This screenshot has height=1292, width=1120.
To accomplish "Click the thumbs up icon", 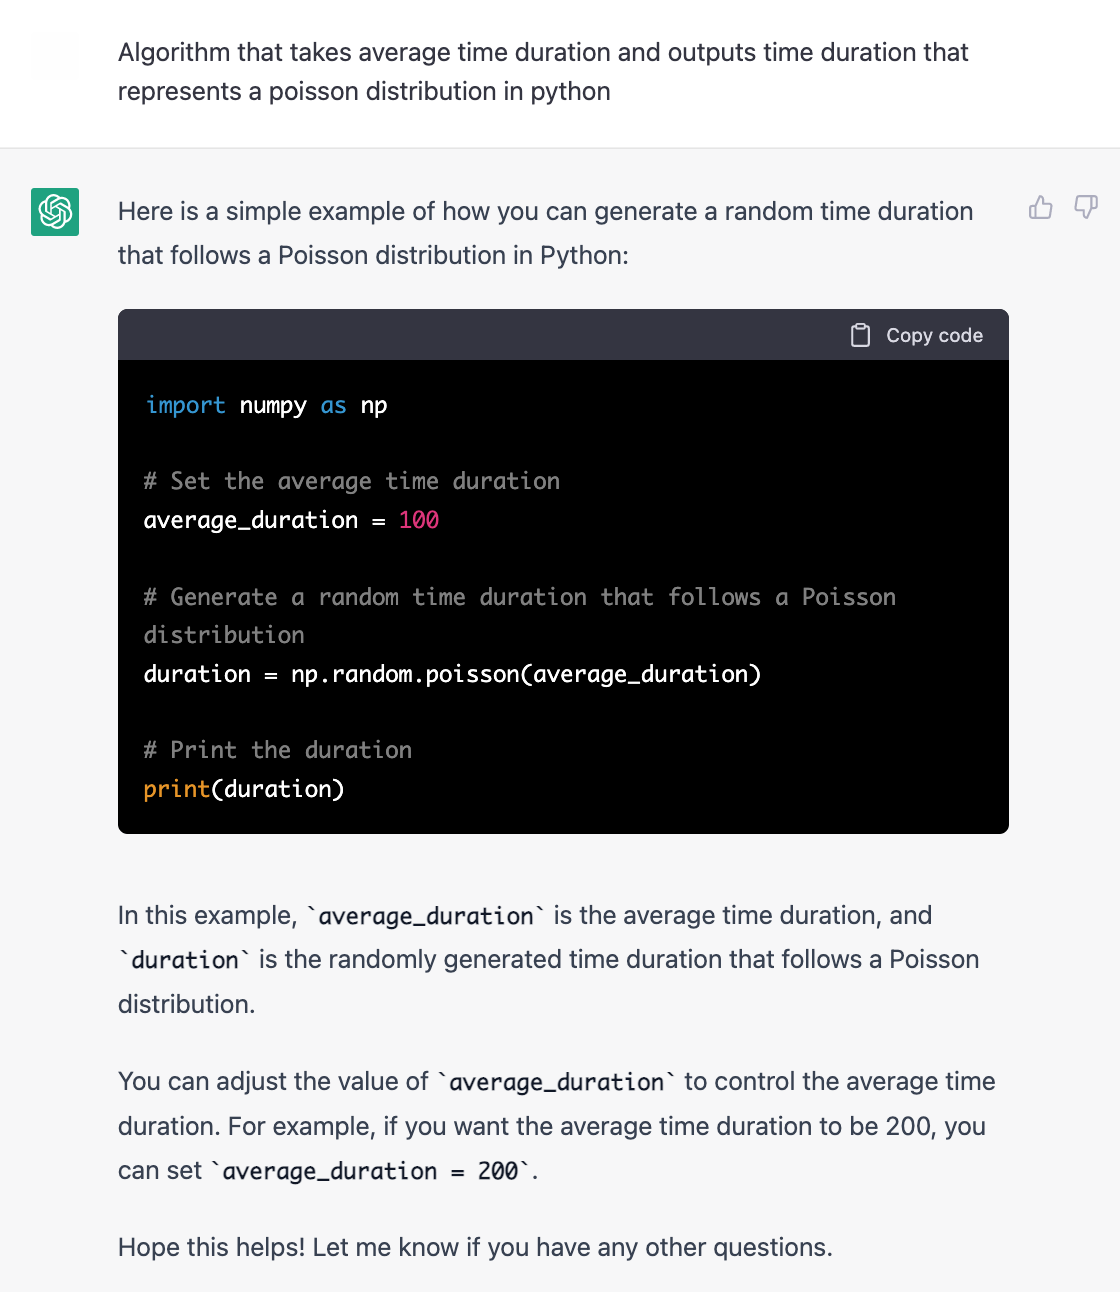I will 1040,207.
